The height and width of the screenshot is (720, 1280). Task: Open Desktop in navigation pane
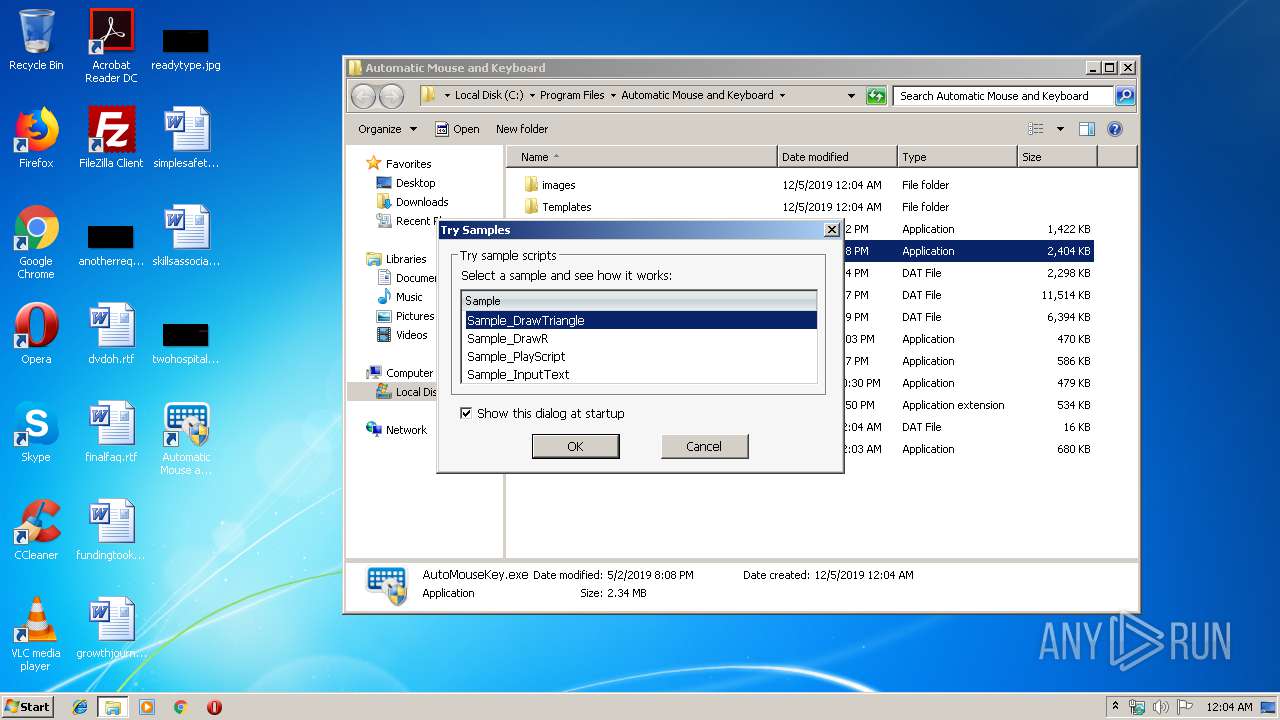(406, 183)
